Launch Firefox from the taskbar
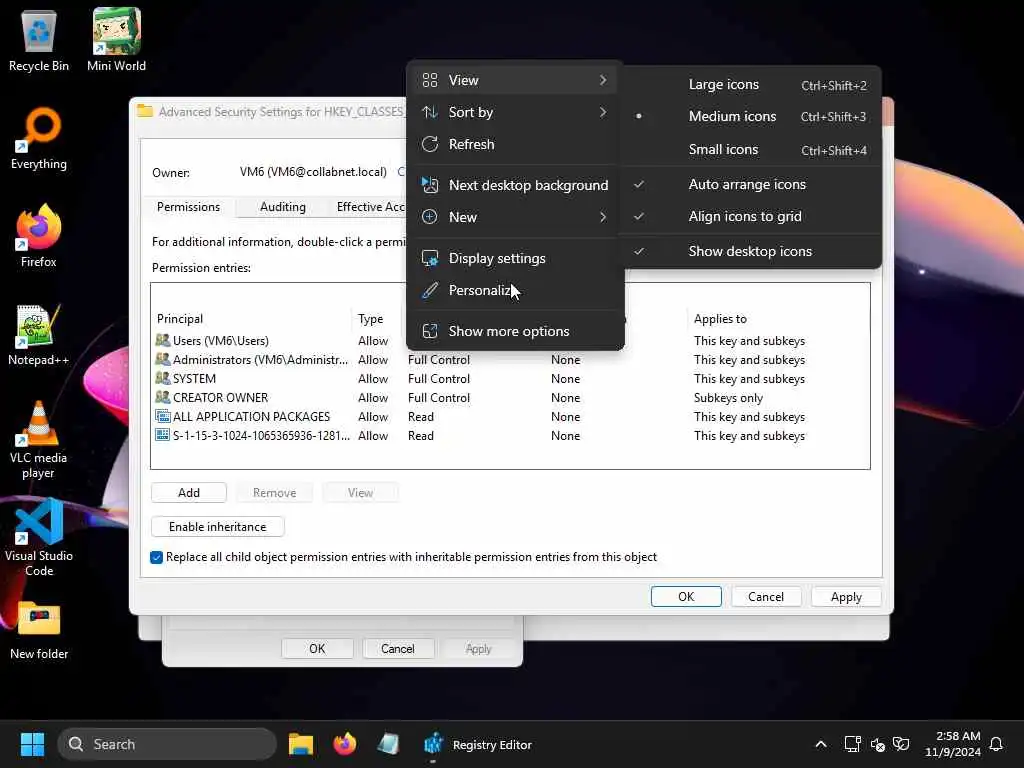Screen dimensions: 1024x768 point(345,744)
